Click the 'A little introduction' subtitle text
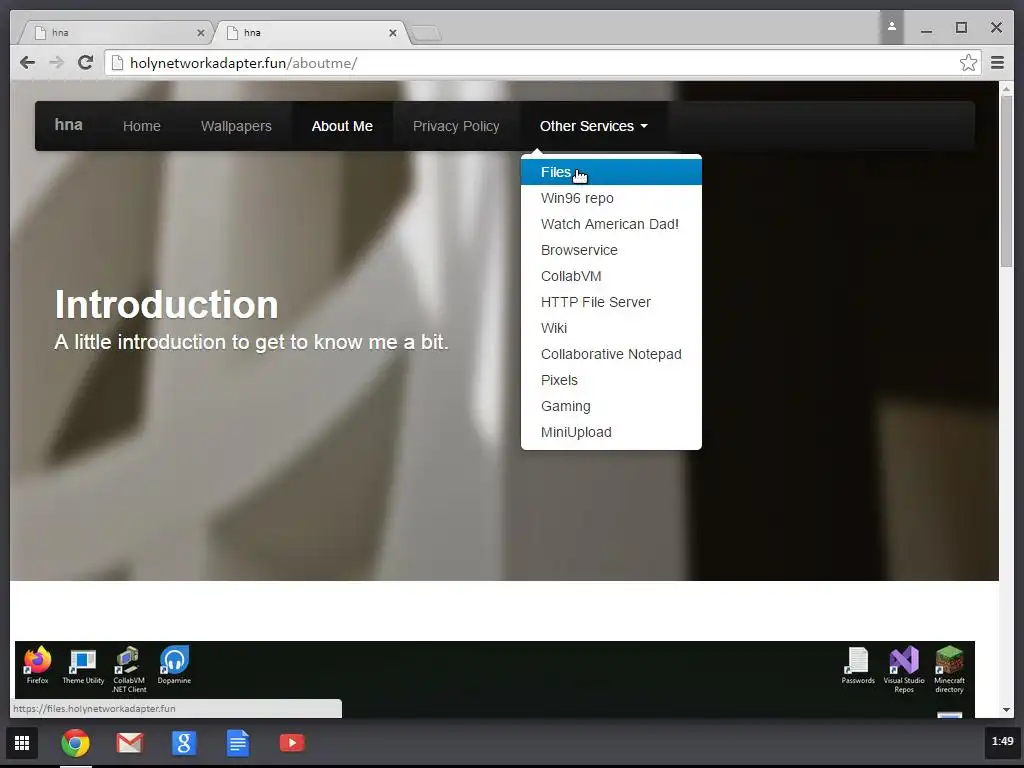The height and width of the screenshot is (768, 1024). 251,342
